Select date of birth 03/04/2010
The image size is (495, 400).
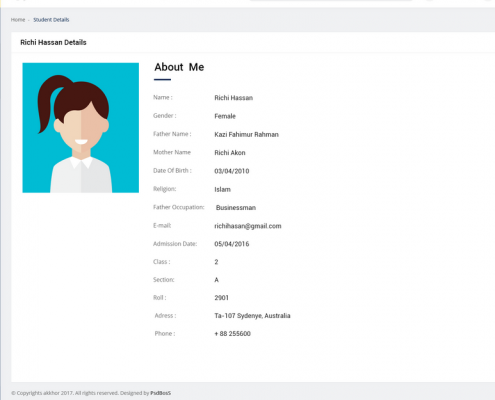(x=232, y=171)
